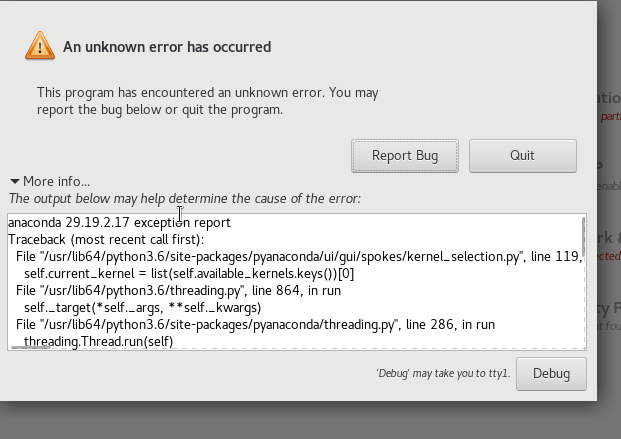This screenshot has height=439, width=621.
Task: Click the orange warning triangle icon
Action: click(x=39, y=45)
